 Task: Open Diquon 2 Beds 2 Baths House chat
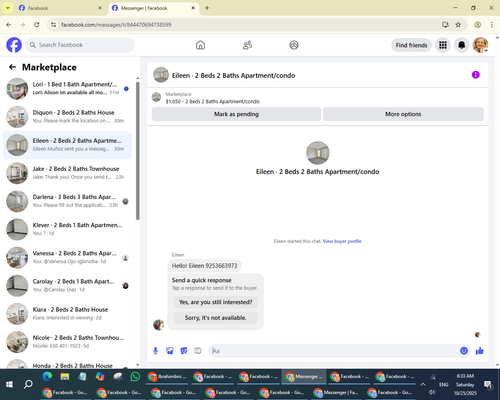pos(67,117)
